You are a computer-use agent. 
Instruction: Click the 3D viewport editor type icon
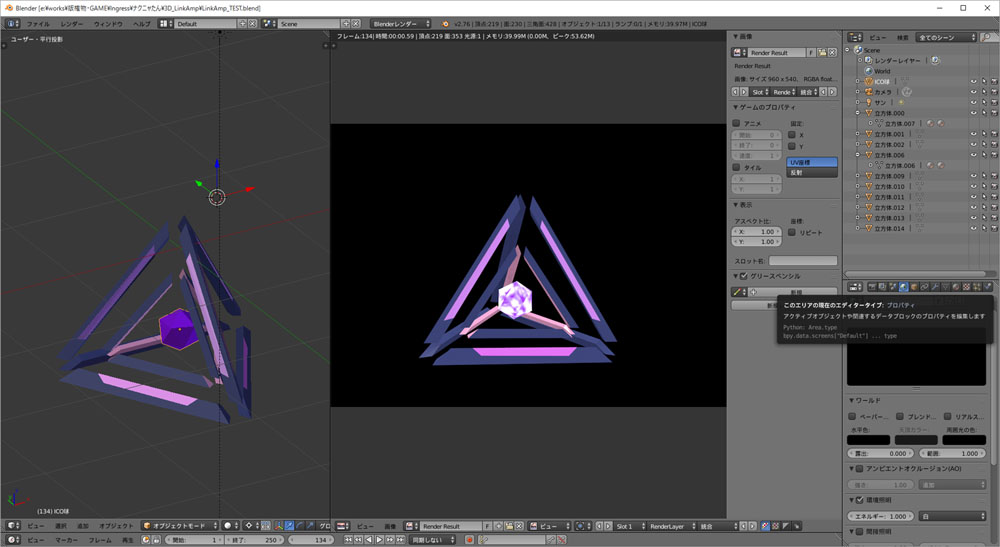point(11,526)
